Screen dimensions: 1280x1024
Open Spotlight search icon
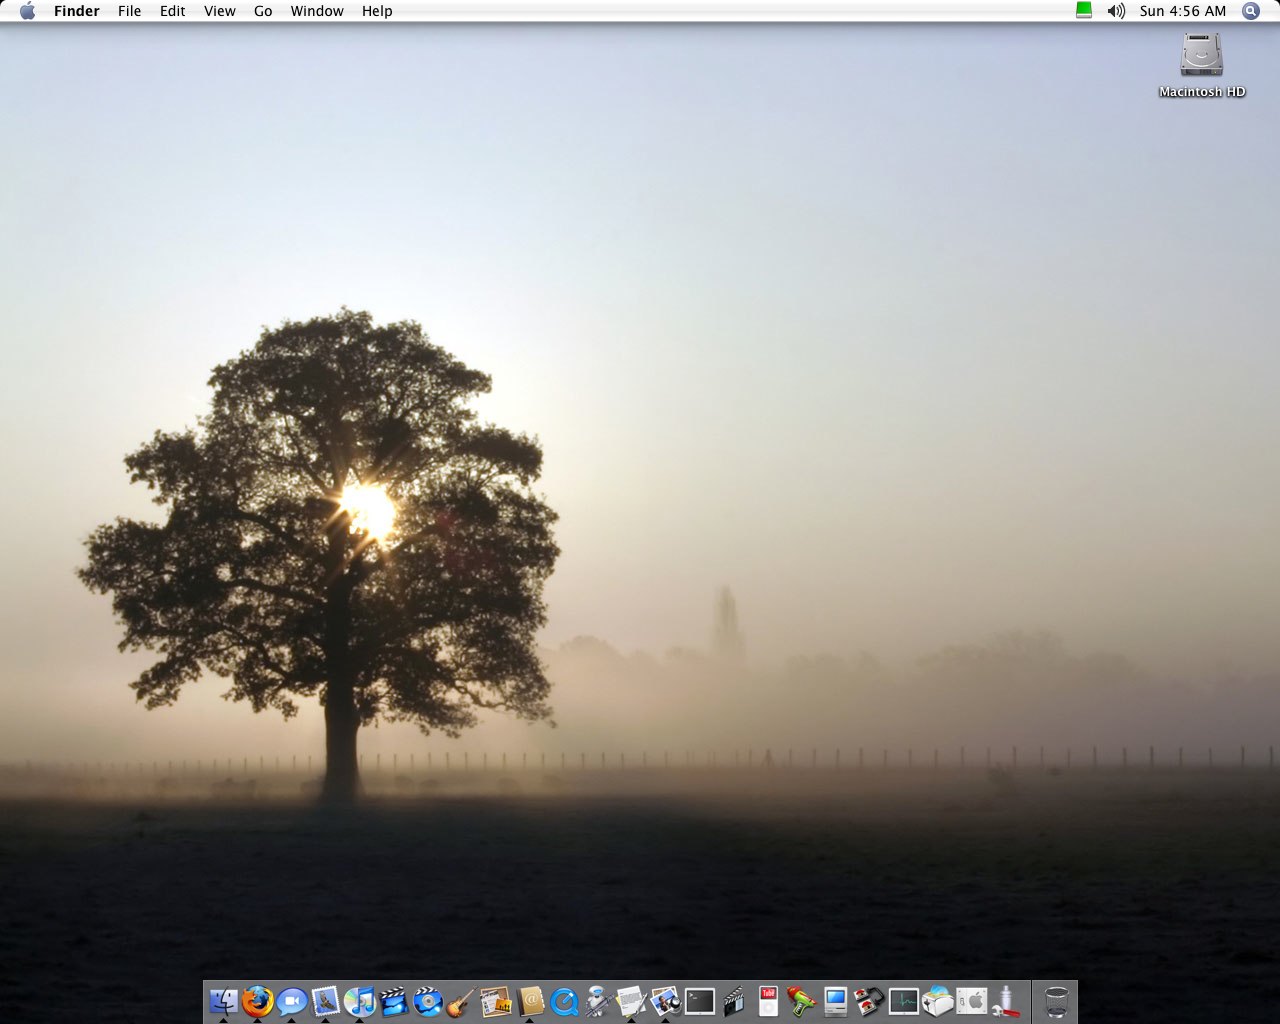coord(1251,11)
